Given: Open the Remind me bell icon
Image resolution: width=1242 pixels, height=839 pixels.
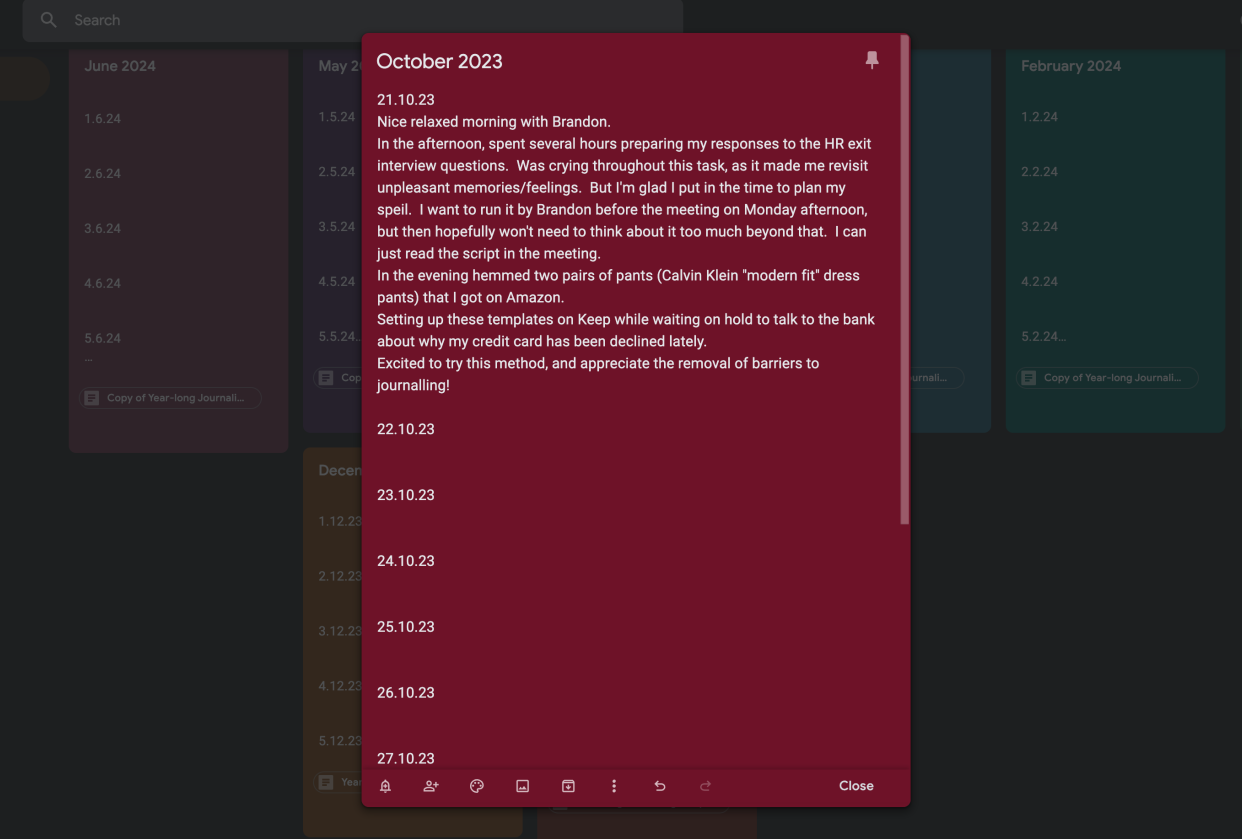Looking at the screenshot, I should (x=386, y=786).
